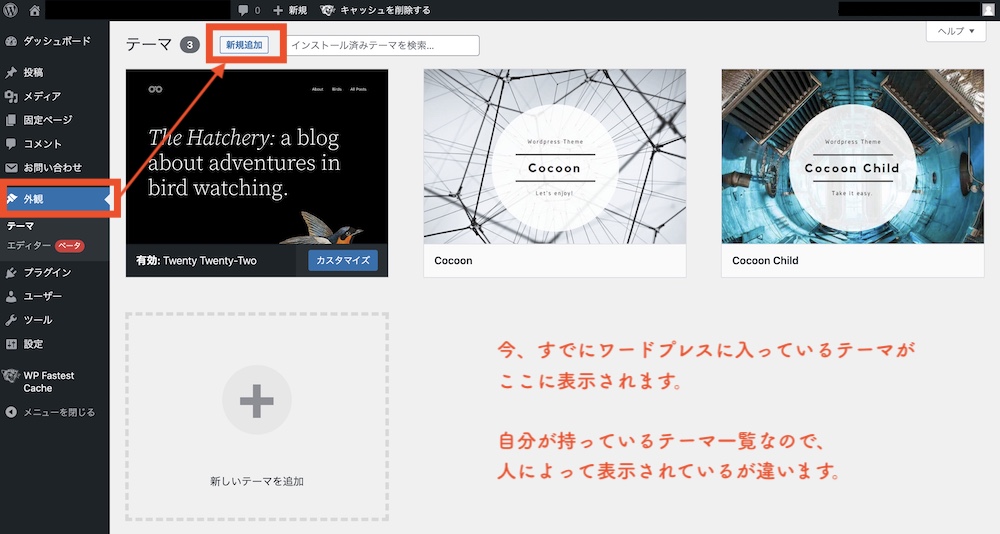Click the メディア icon in sidebar
Image resolution: width=1000 pixels, height=534 pixels.
pyautogui.click(x=11, y=96)
